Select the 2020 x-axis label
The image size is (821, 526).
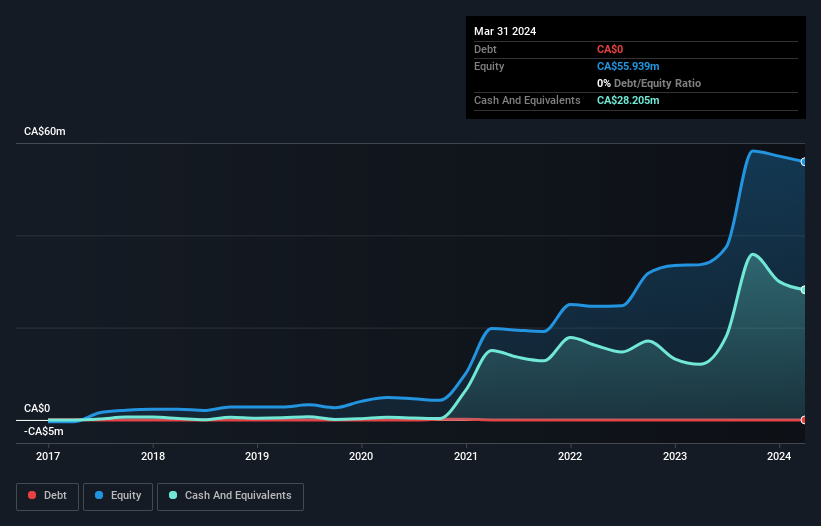[x=361, y=456]
